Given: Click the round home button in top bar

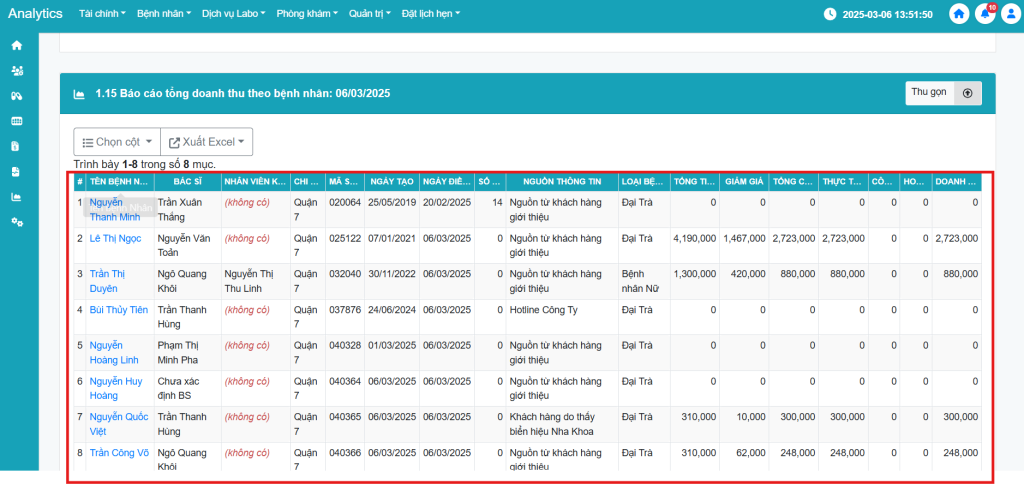Looking at the screenshot, I should point(959,14).
